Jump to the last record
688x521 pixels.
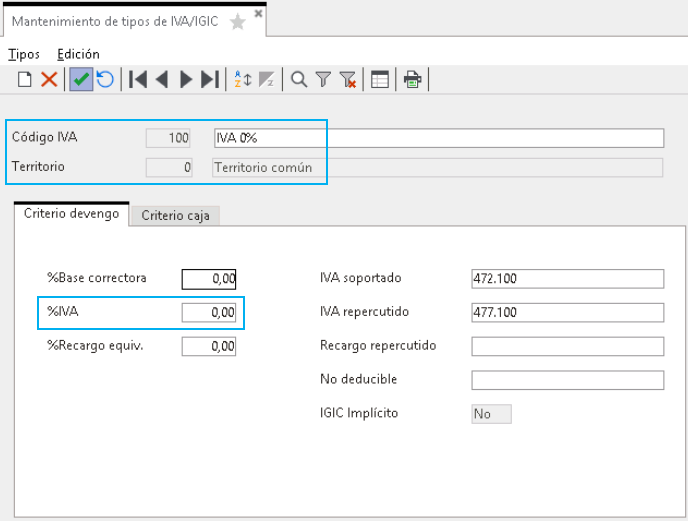(x=210, y=79)
